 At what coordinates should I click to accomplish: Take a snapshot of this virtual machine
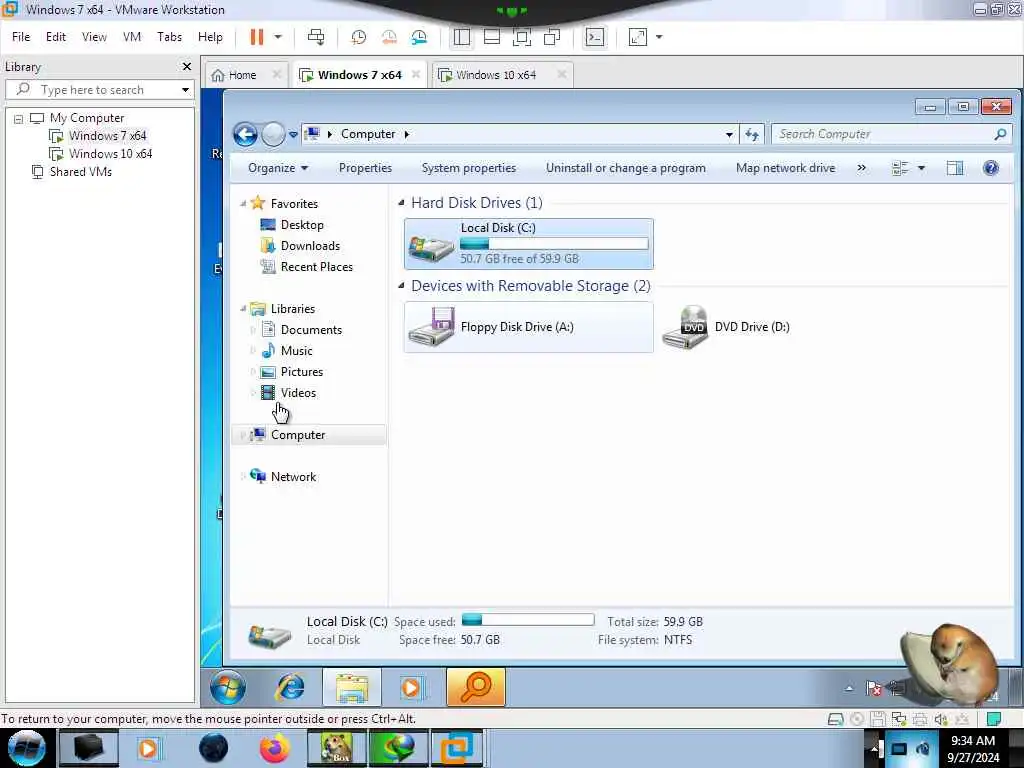coord(358,37)
